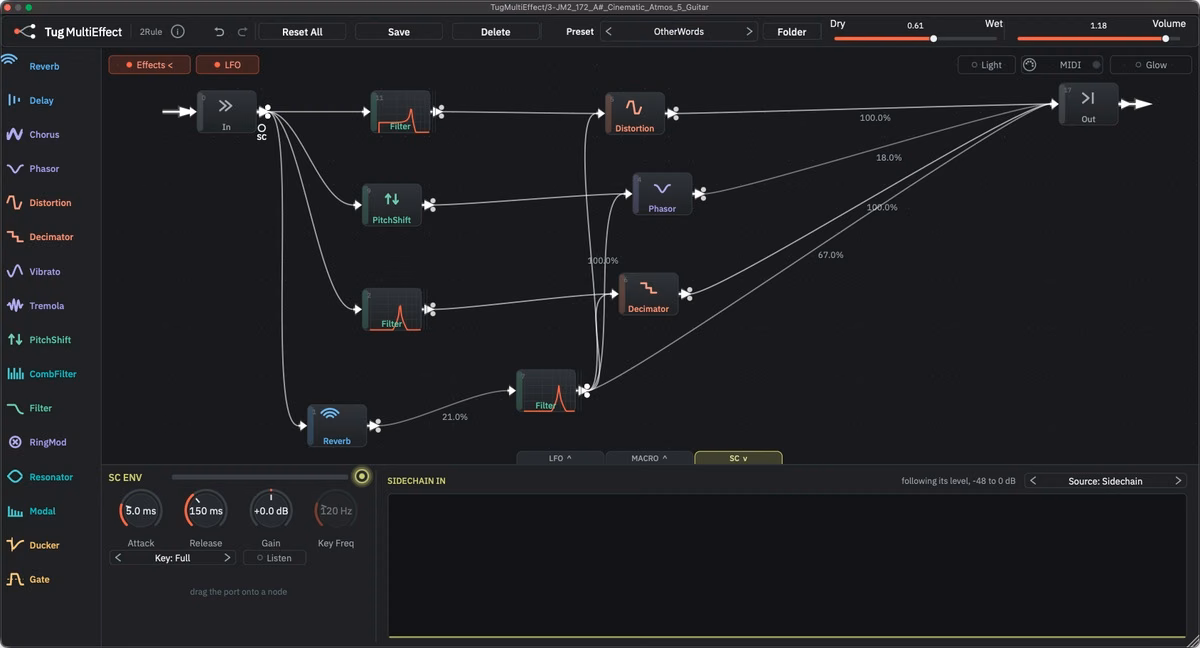The height and width of the screenshot is (648, 1200).
Task: Select the Decimator node on the canvas
Action: (648, 294)
